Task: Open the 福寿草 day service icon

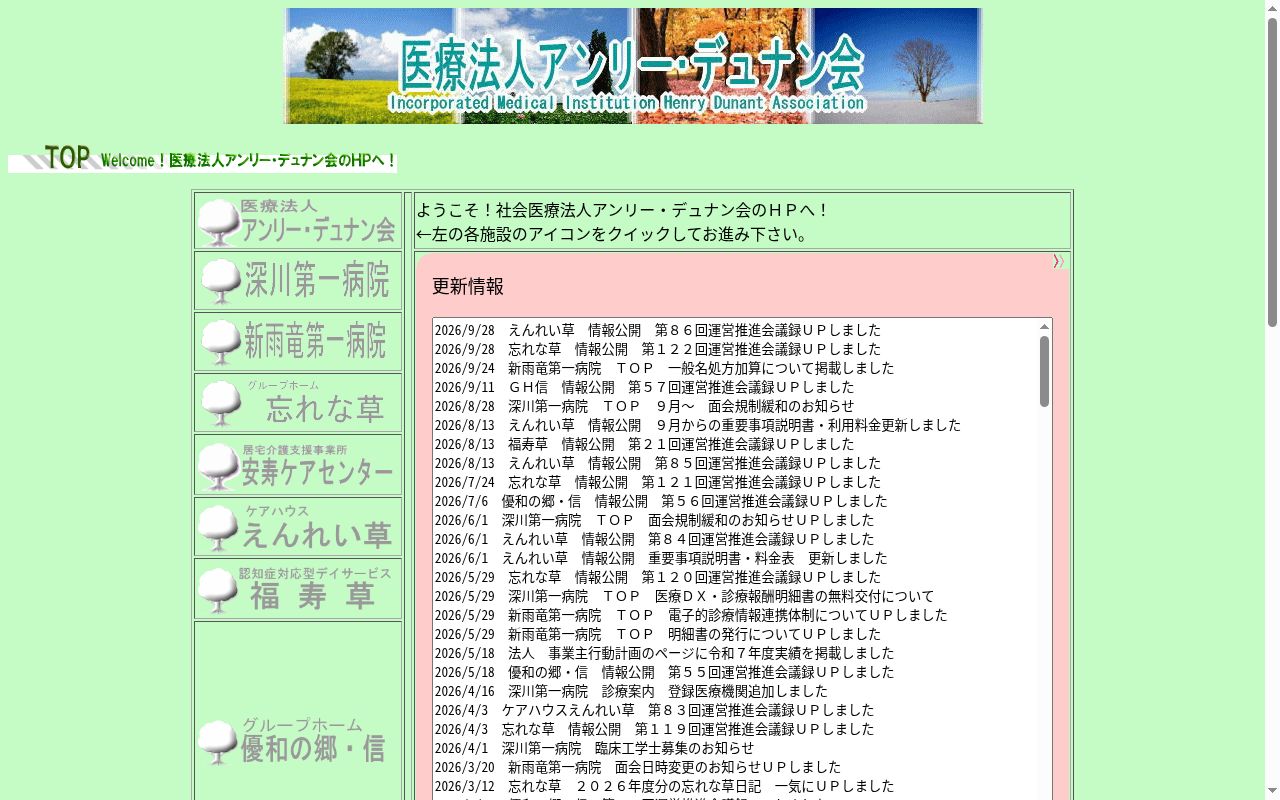Action: tap(298, 589)
